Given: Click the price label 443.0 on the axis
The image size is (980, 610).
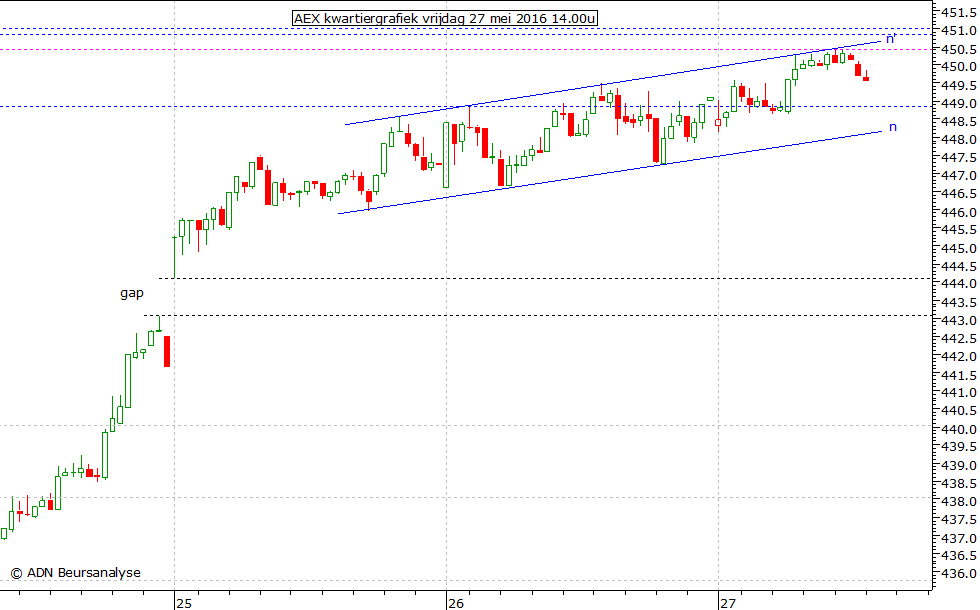Looking at the screenshot, I should 960,321.
